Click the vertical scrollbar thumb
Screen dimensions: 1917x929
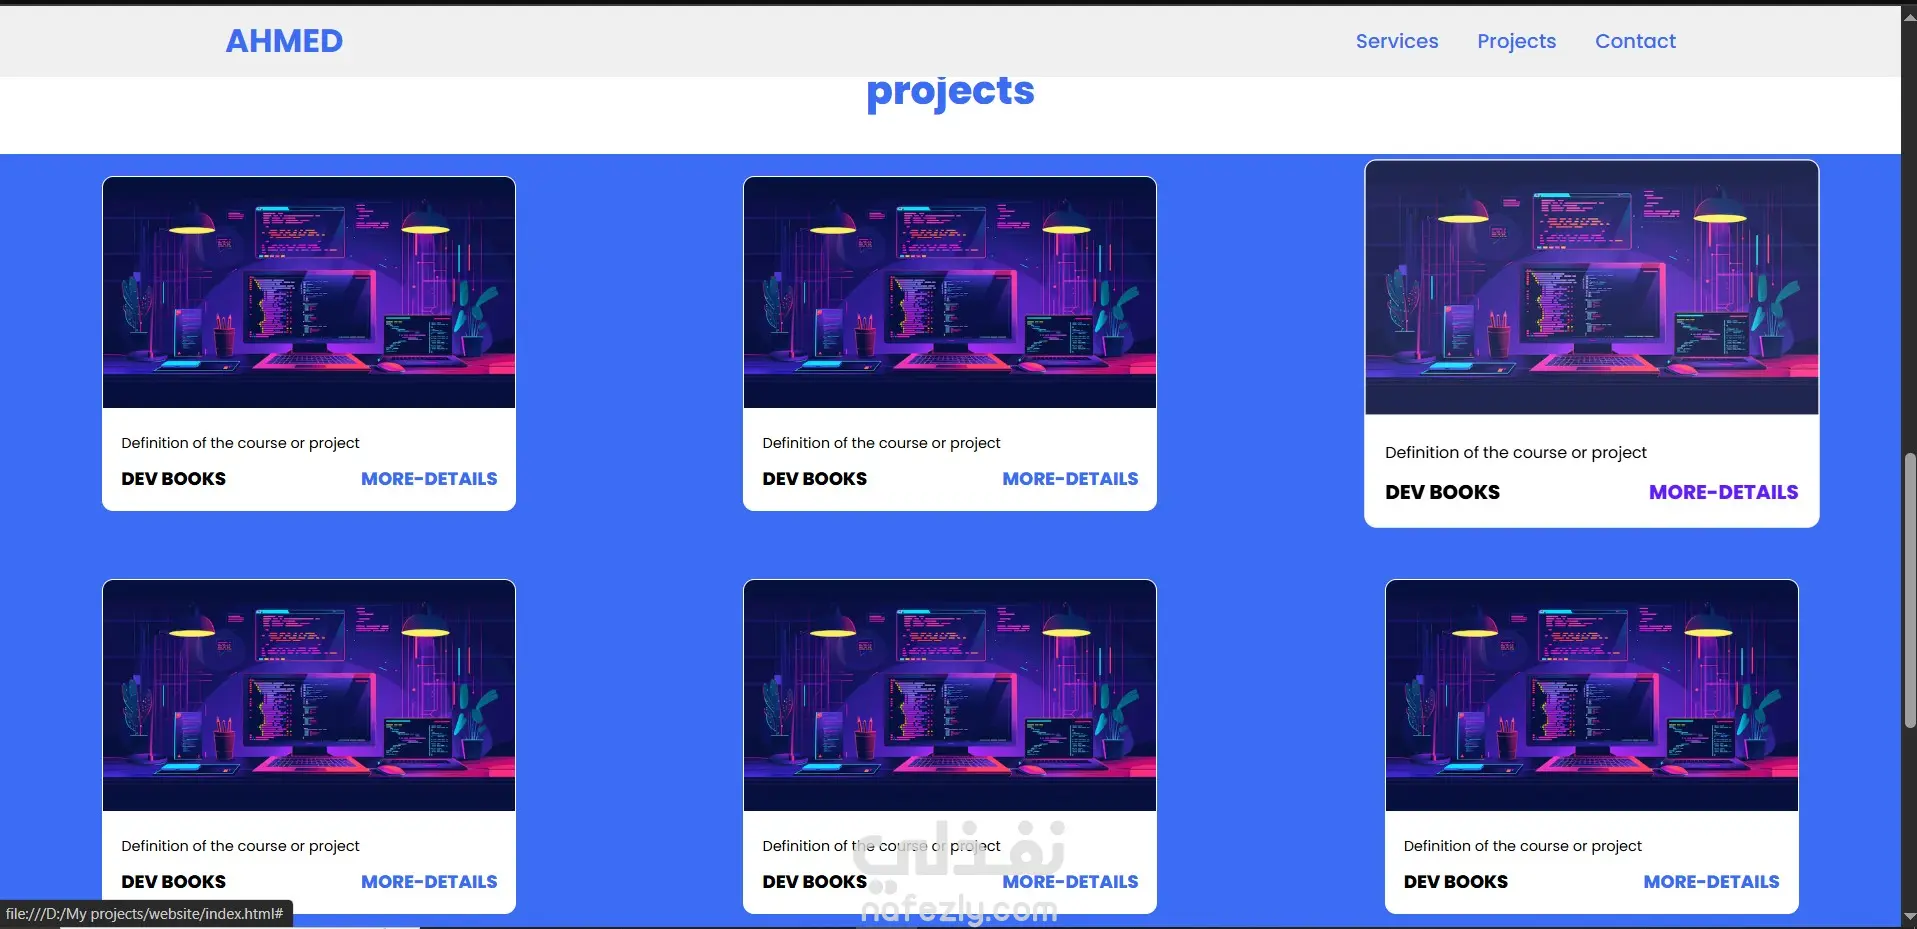pyautogui.click(x=1909, y=590)
